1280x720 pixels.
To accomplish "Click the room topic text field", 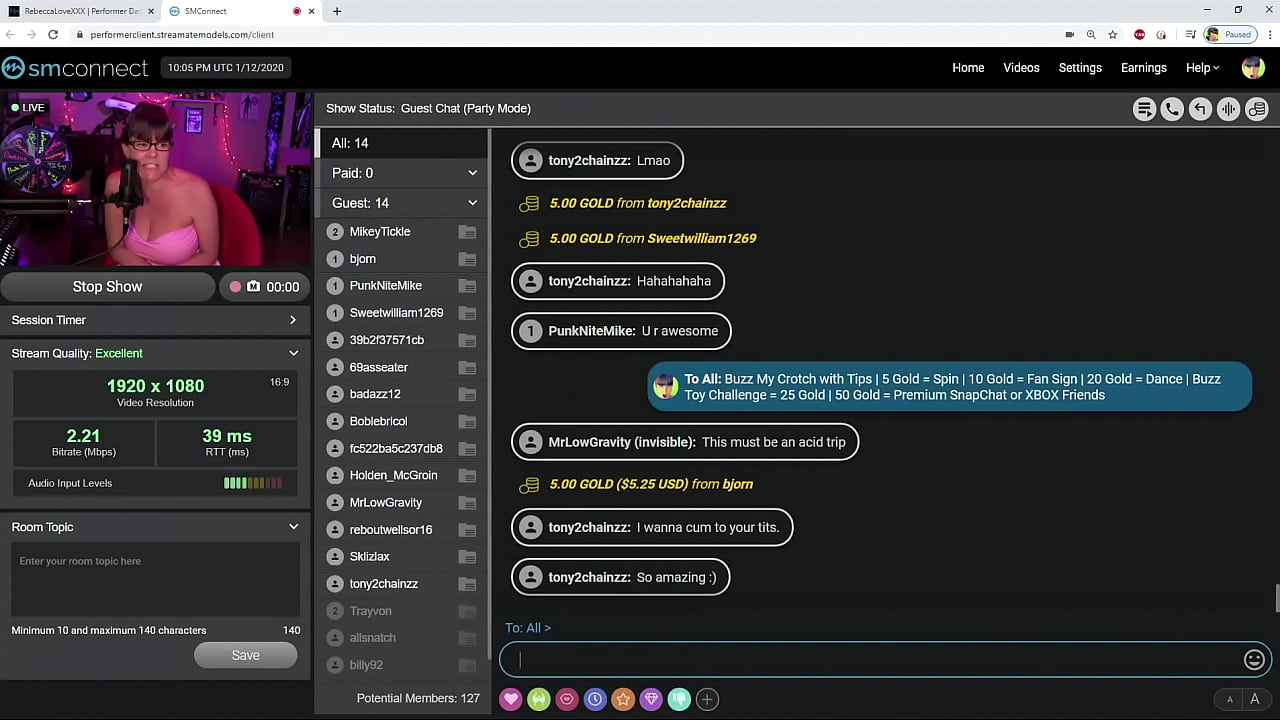I will [155, 580].
